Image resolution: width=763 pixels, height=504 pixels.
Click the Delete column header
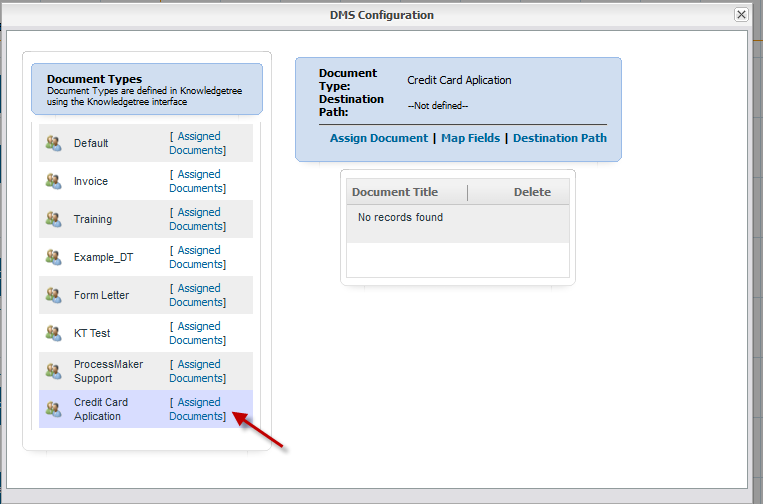coord(532,192)
